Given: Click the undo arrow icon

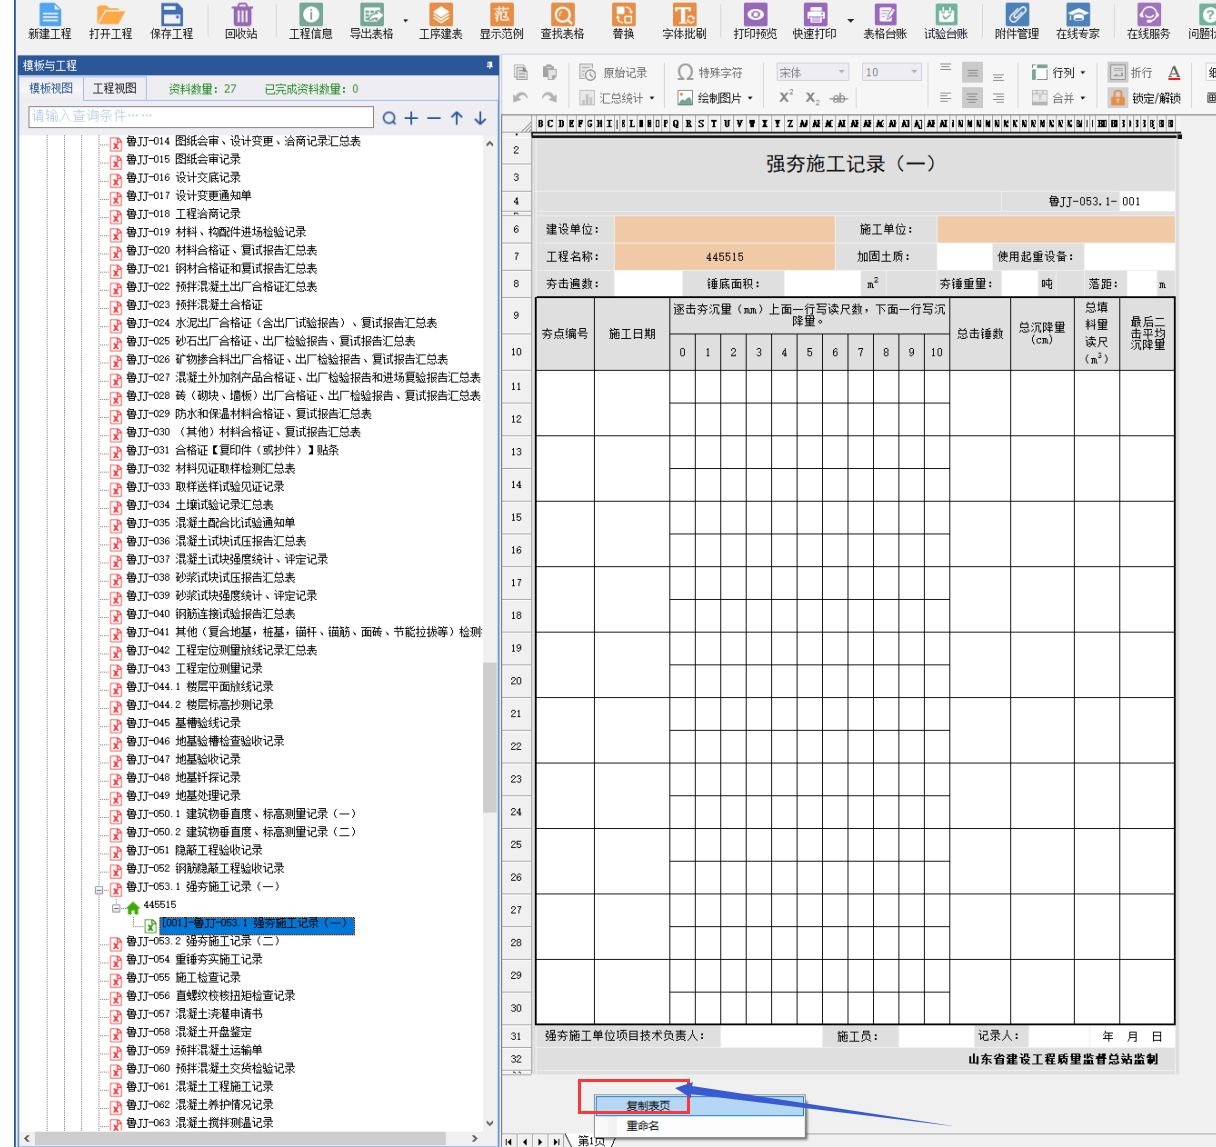Looking at the screenshot, I should point(520,98).
